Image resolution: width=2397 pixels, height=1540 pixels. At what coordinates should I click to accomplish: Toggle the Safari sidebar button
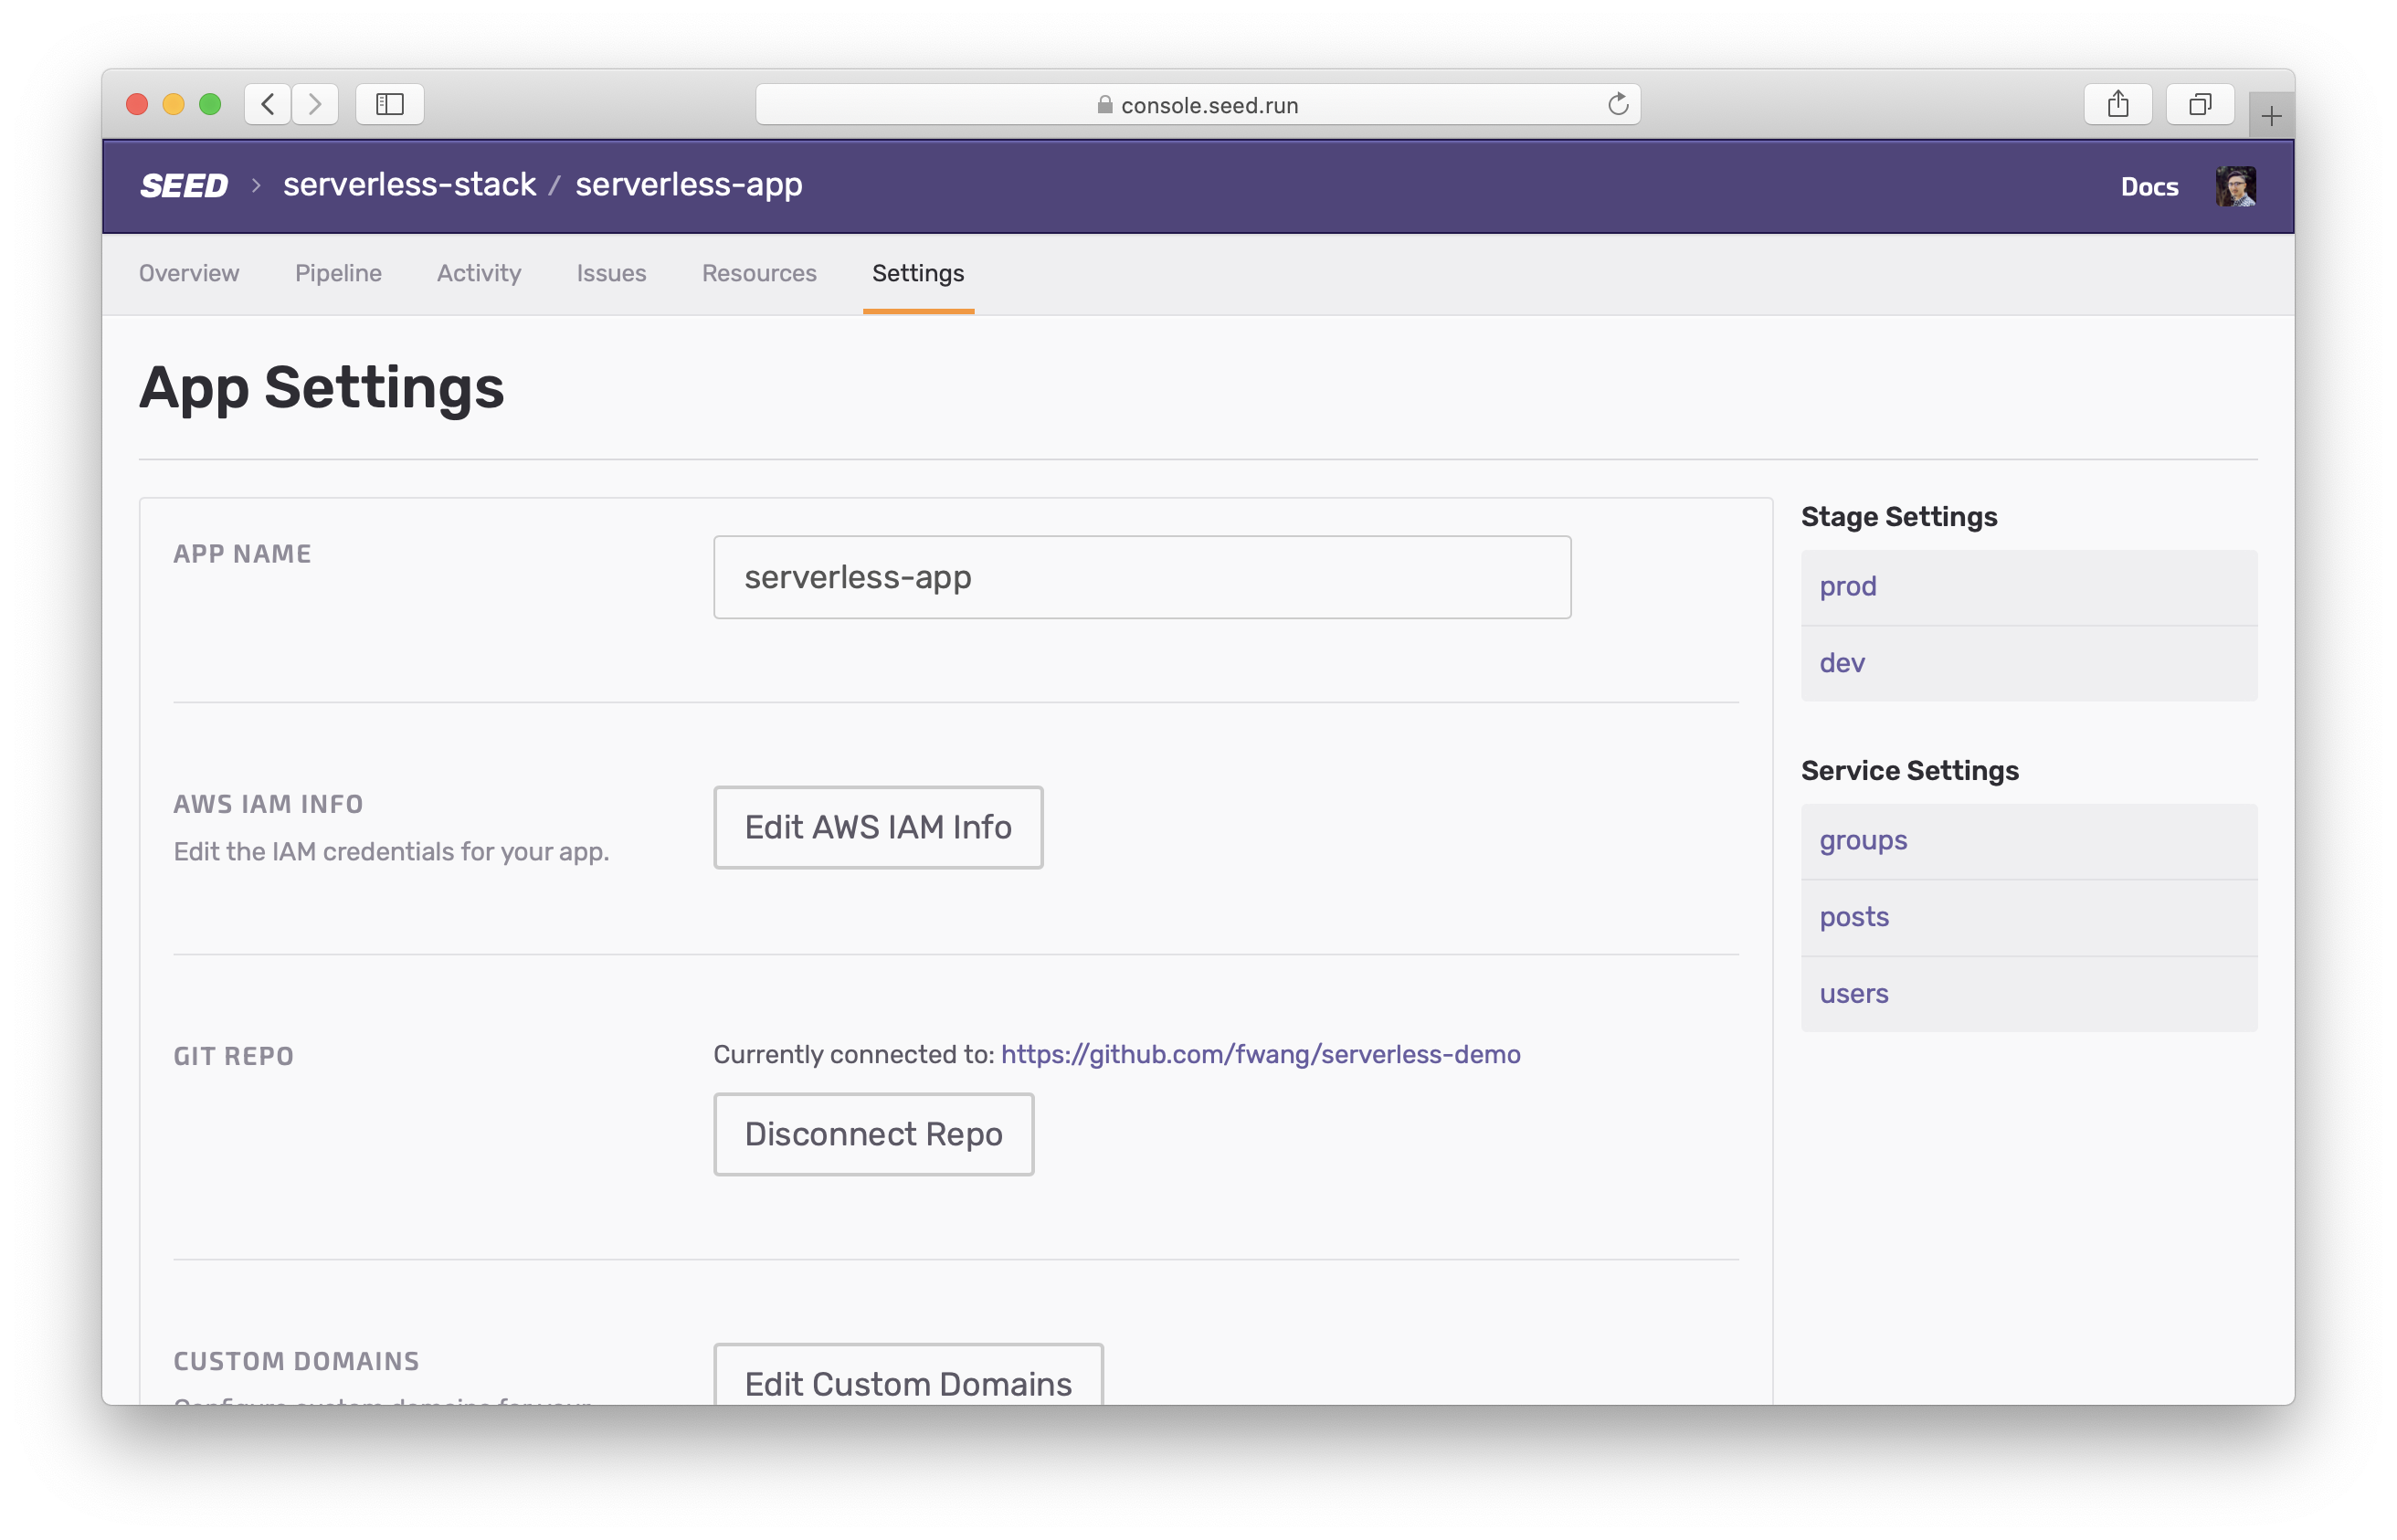pos(390,104)
